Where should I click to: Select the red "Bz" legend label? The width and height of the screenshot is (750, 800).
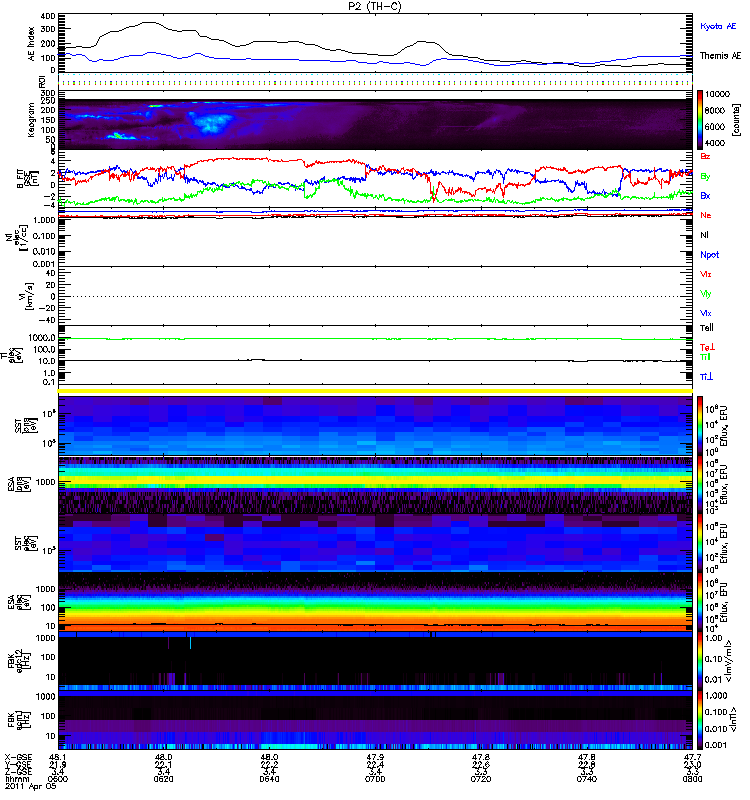tap(705, 156)
